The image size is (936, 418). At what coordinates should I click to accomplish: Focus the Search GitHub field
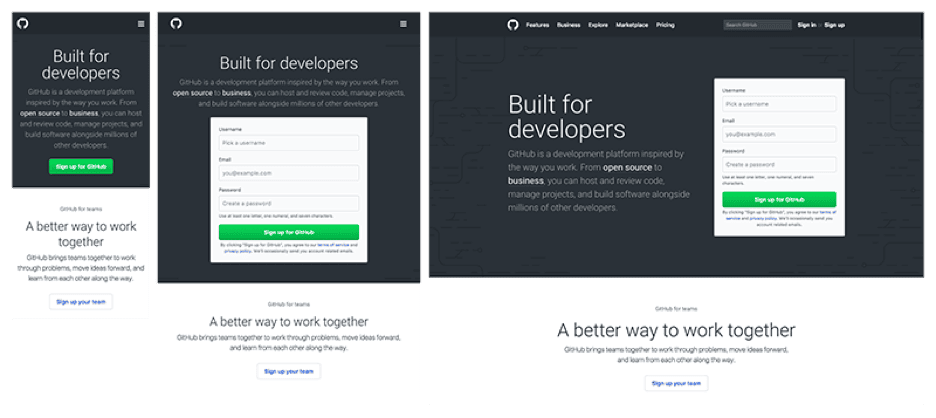tap(758, 25)
